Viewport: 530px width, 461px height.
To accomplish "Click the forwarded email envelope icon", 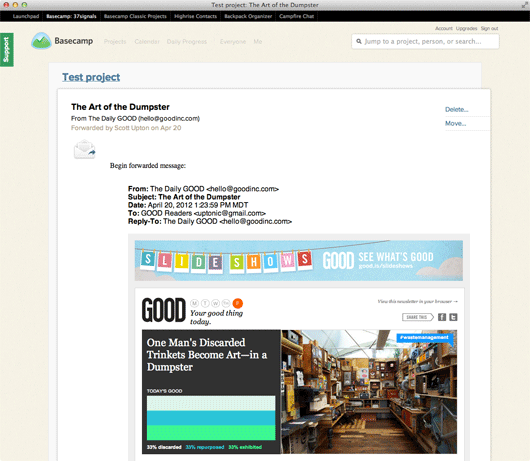I will click(85, 149).
